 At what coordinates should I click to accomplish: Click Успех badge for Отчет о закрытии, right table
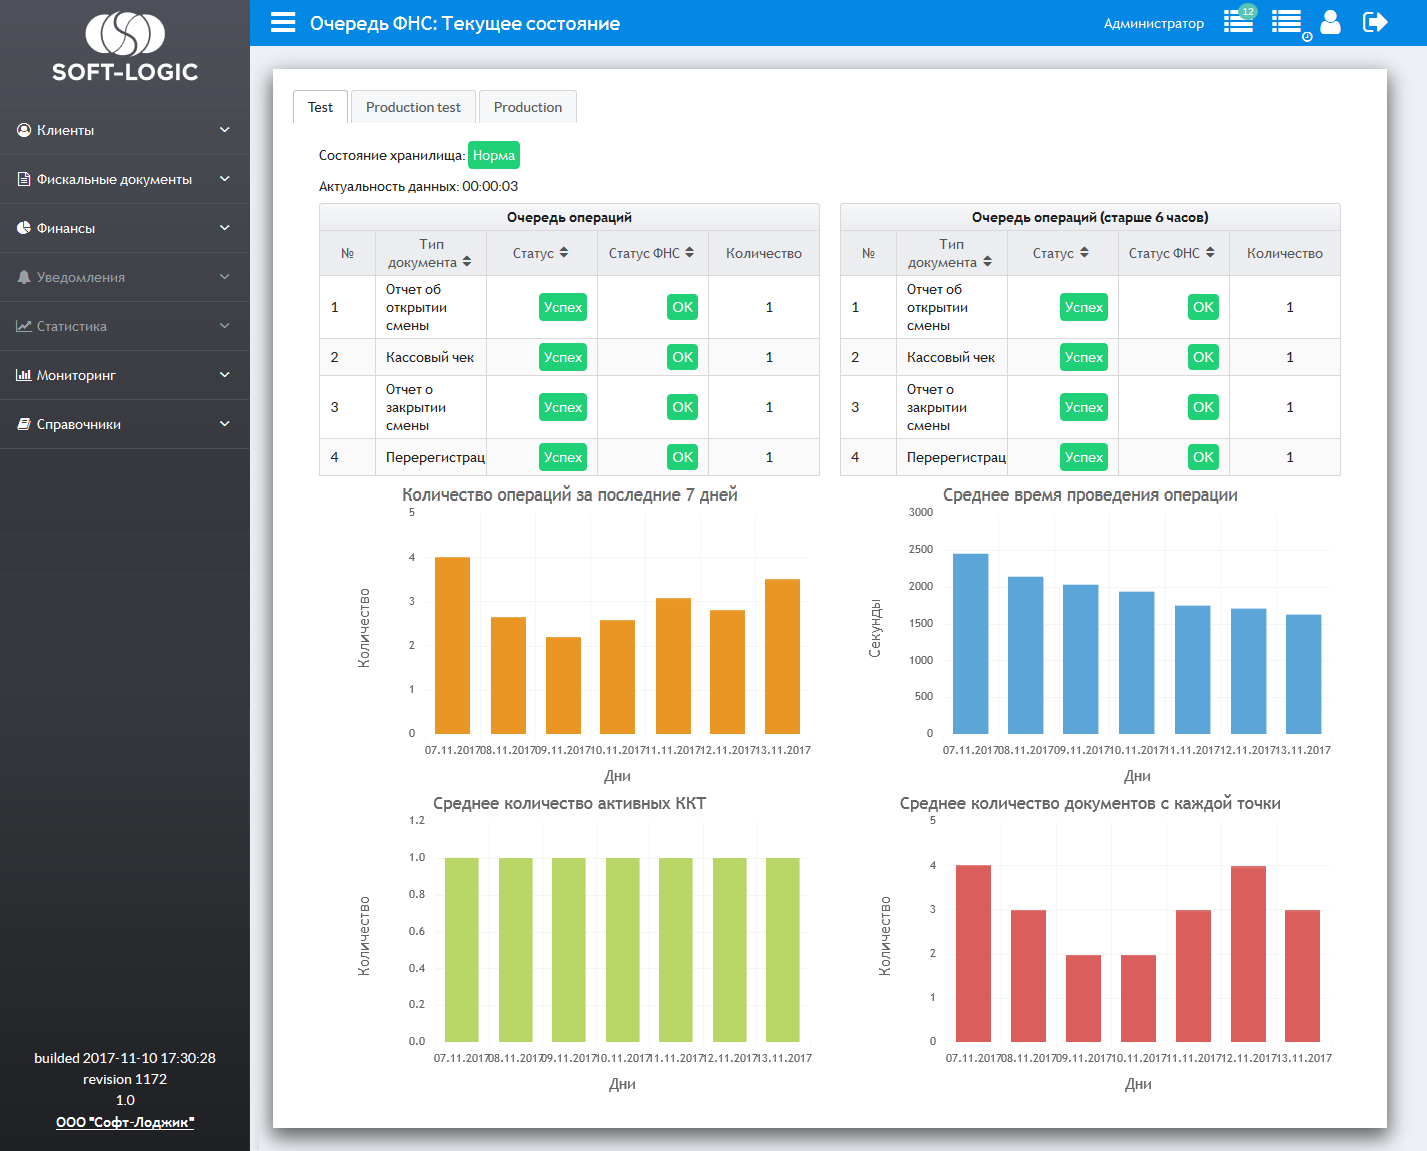coord(1084,407)
